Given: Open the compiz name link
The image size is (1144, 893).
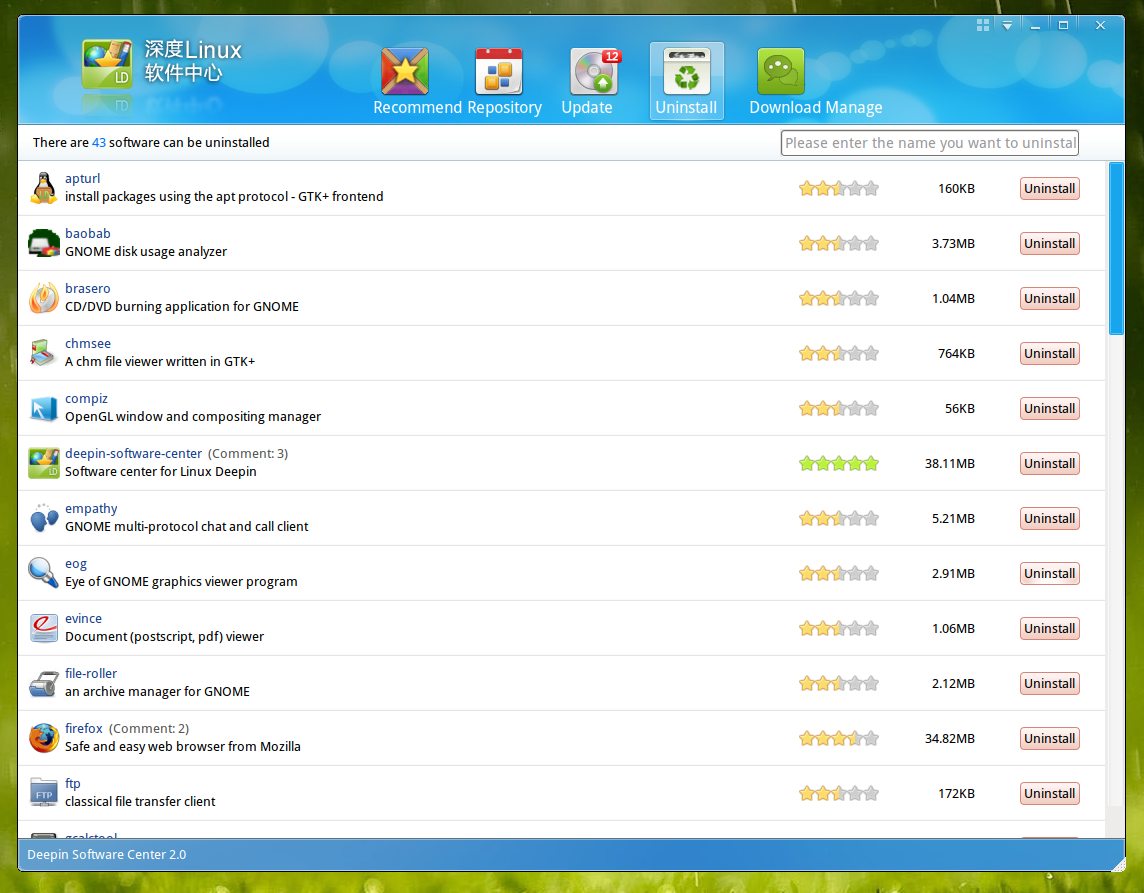Looking at the screenshot, I should [86, 398].
